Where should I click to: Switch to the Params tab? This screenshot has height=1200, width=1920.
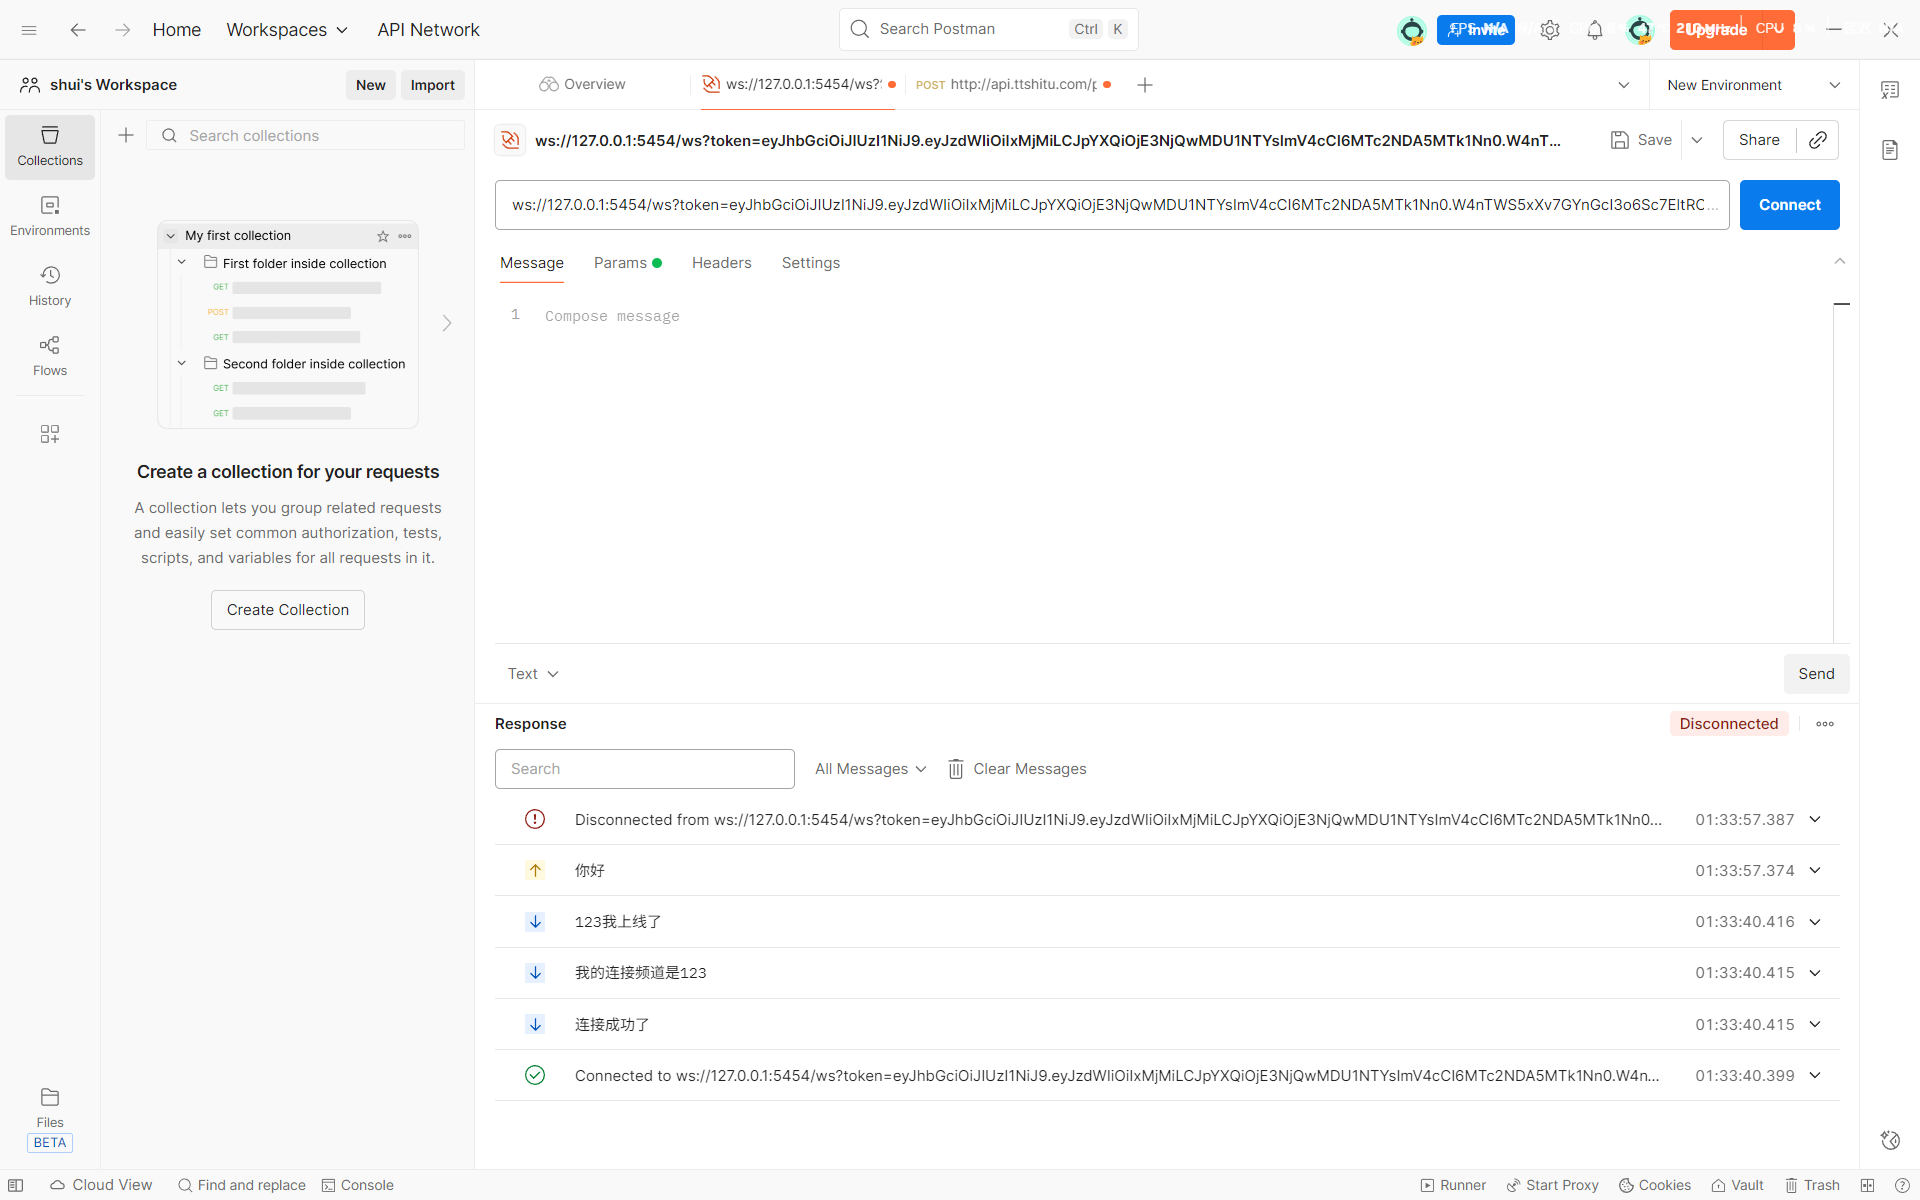[x=620, y=263]
